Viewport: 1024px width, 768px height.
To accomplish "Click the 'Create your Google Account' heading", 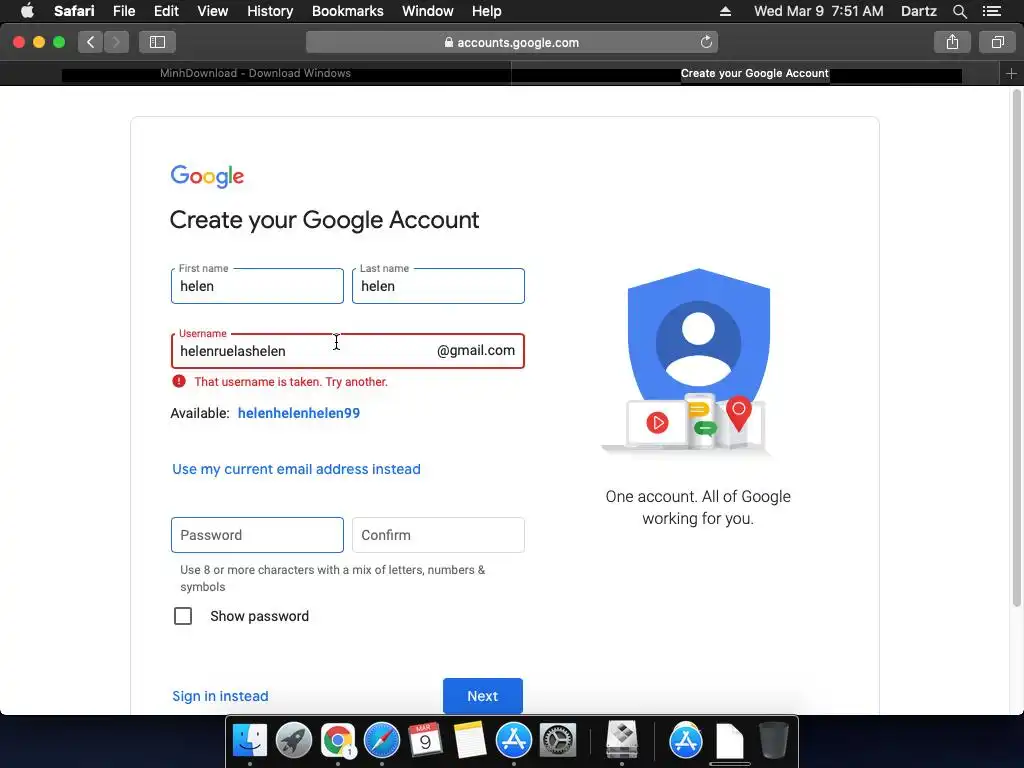I will coord(324,220).
